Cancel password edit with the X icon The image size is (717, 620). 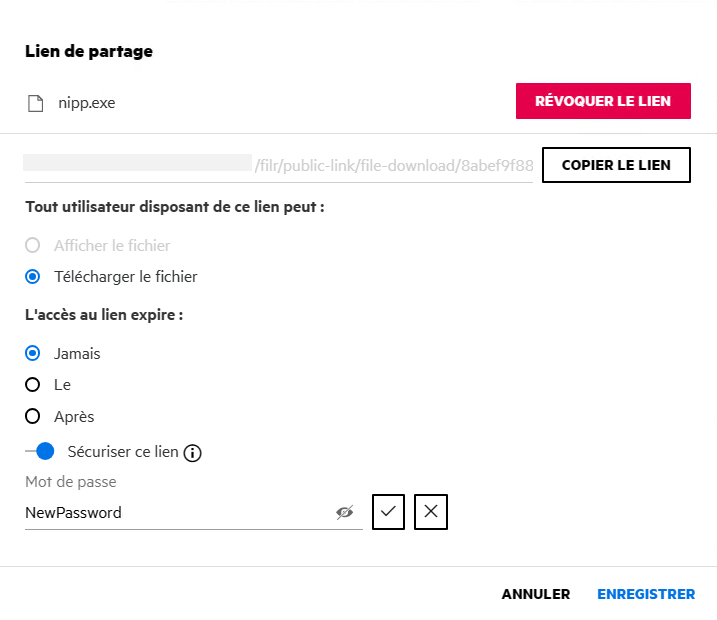tap(431, 512)
